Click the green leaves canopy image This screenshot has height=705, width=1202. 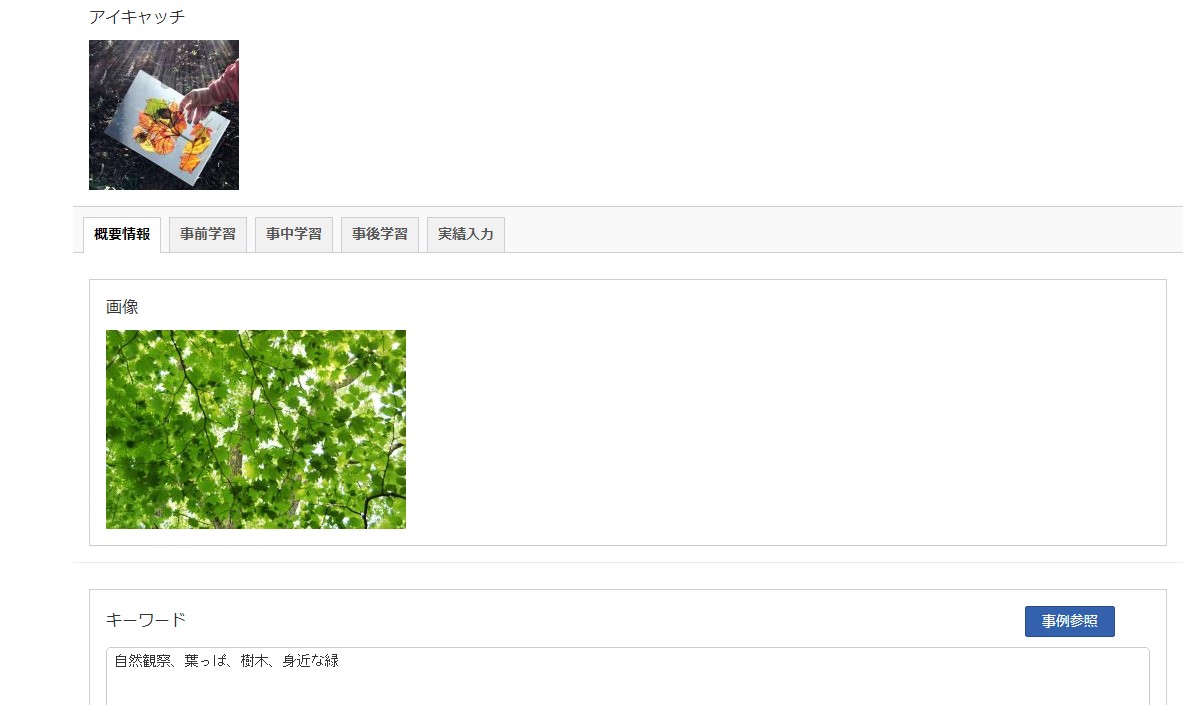(x=256, y=429)
